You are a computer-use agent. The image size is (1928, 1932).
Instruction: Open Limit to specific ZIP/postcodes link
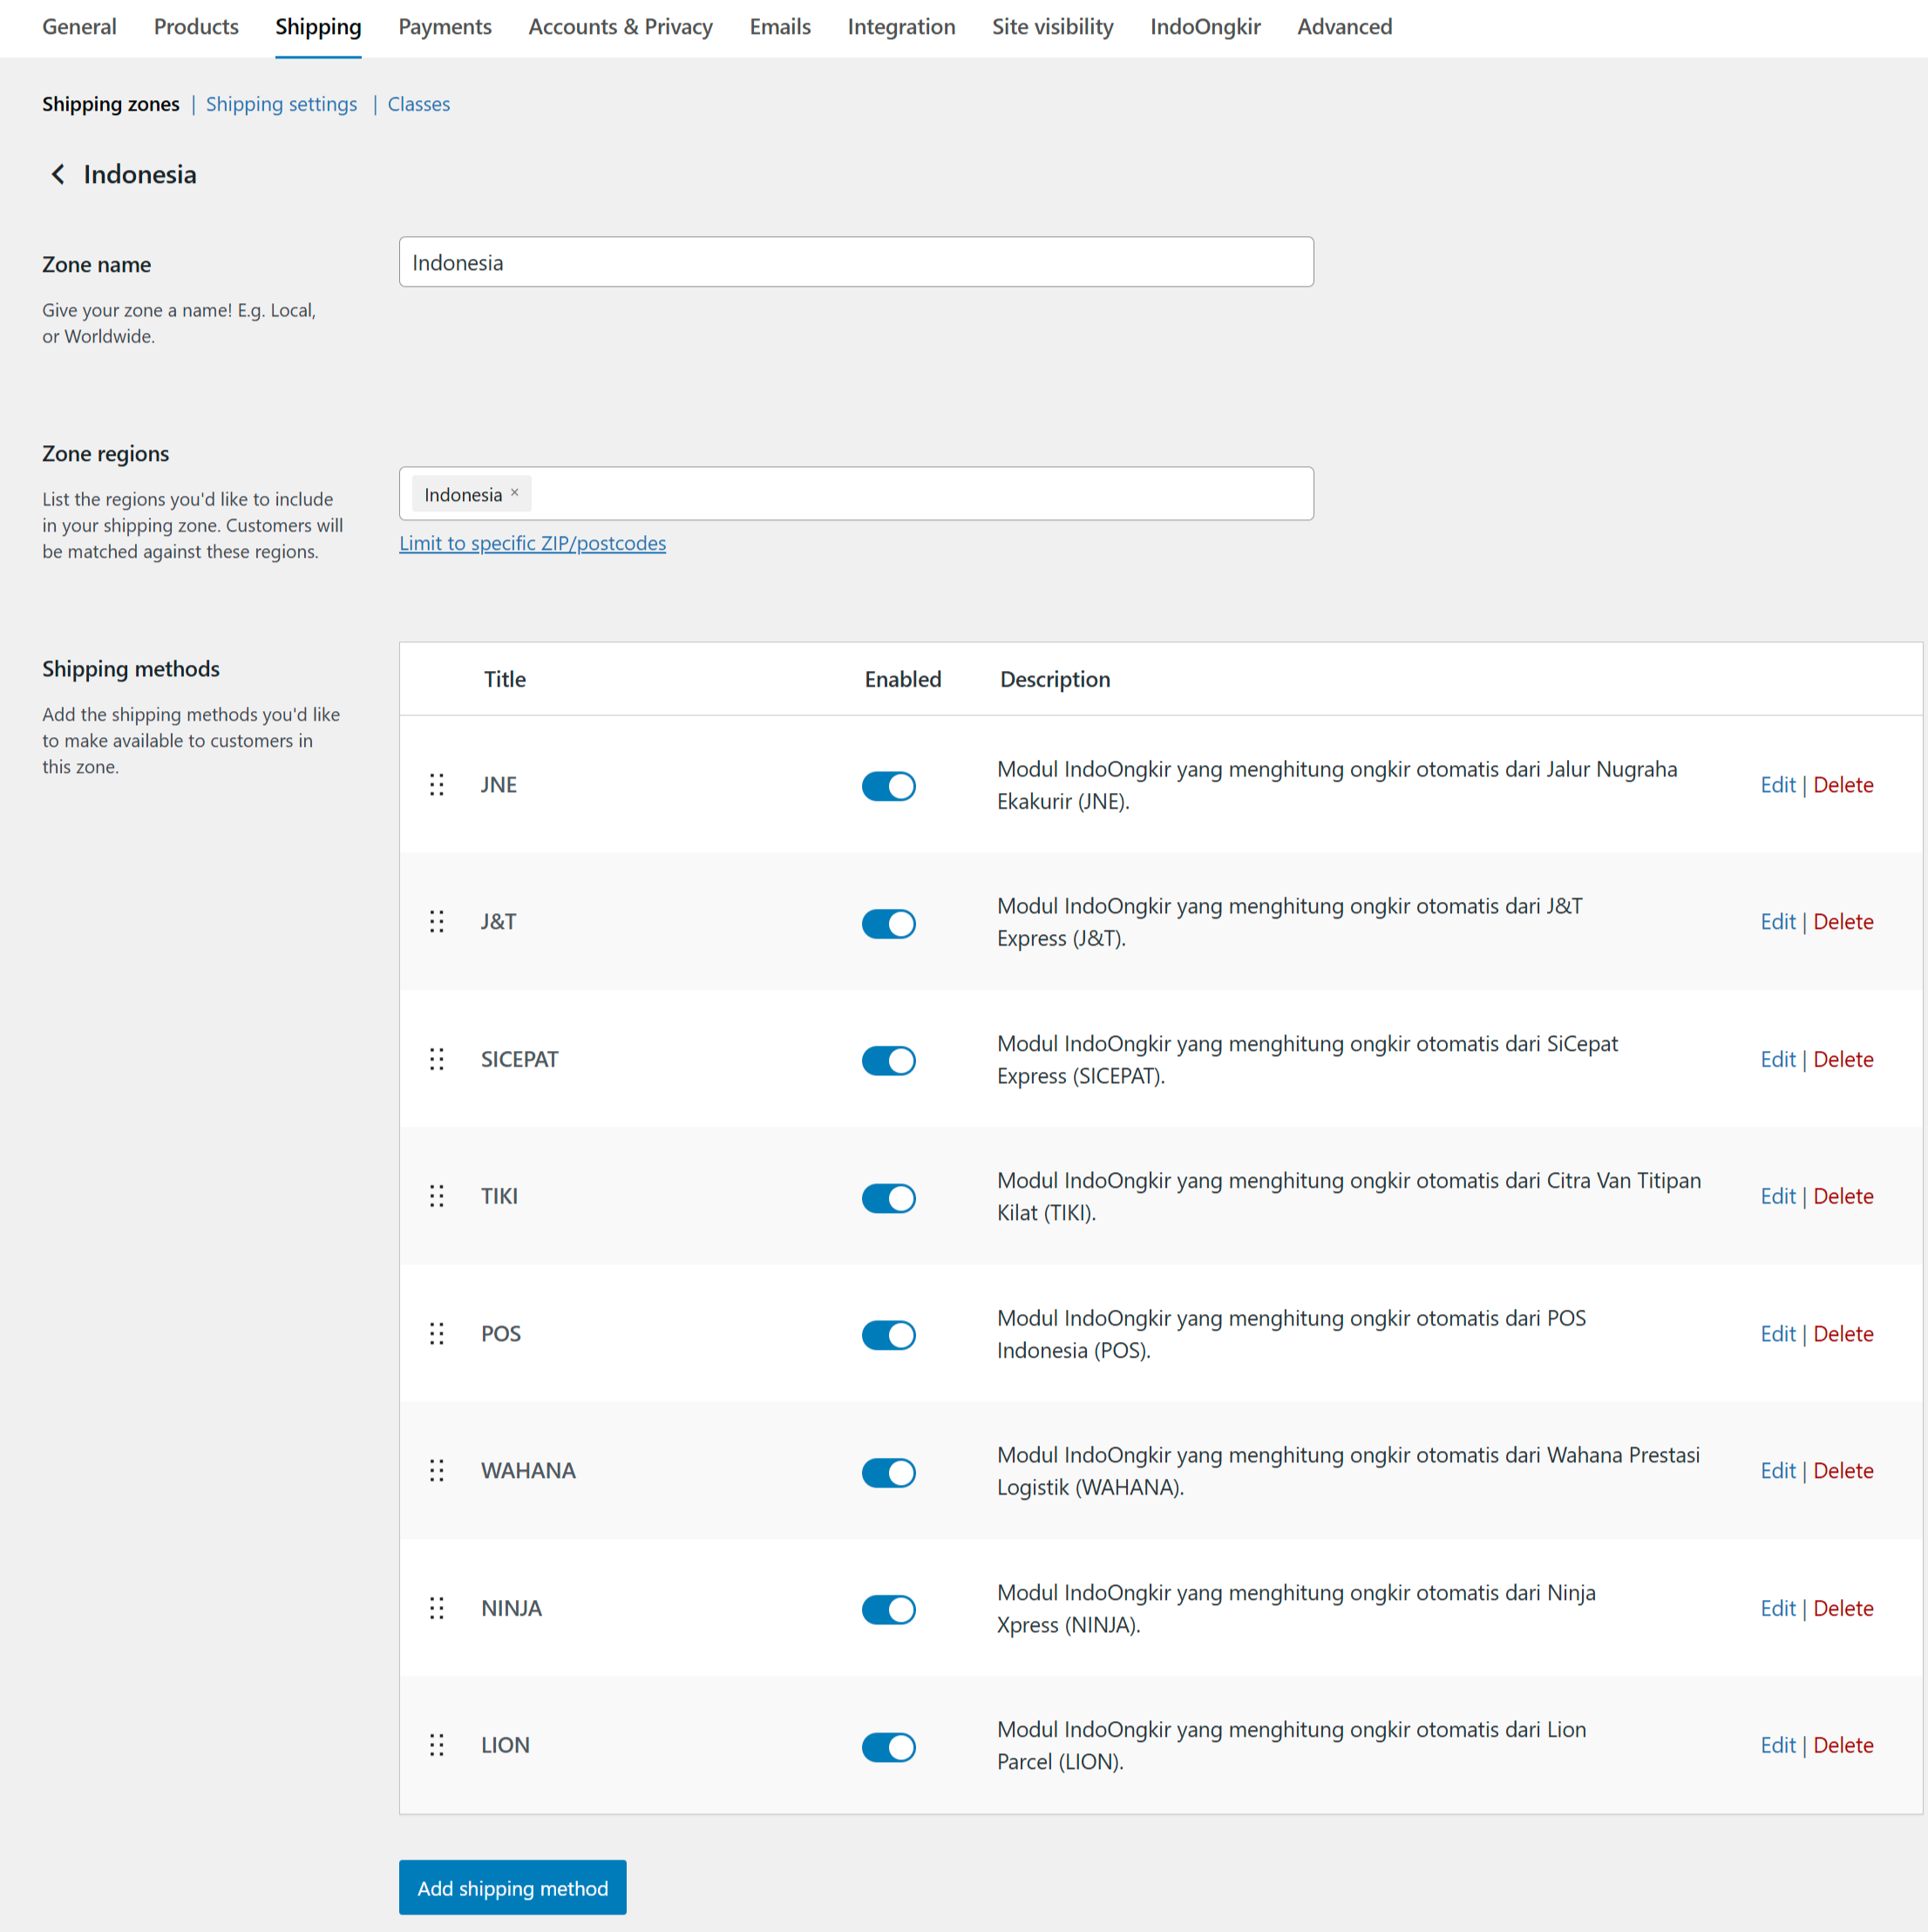pos(532,543)
